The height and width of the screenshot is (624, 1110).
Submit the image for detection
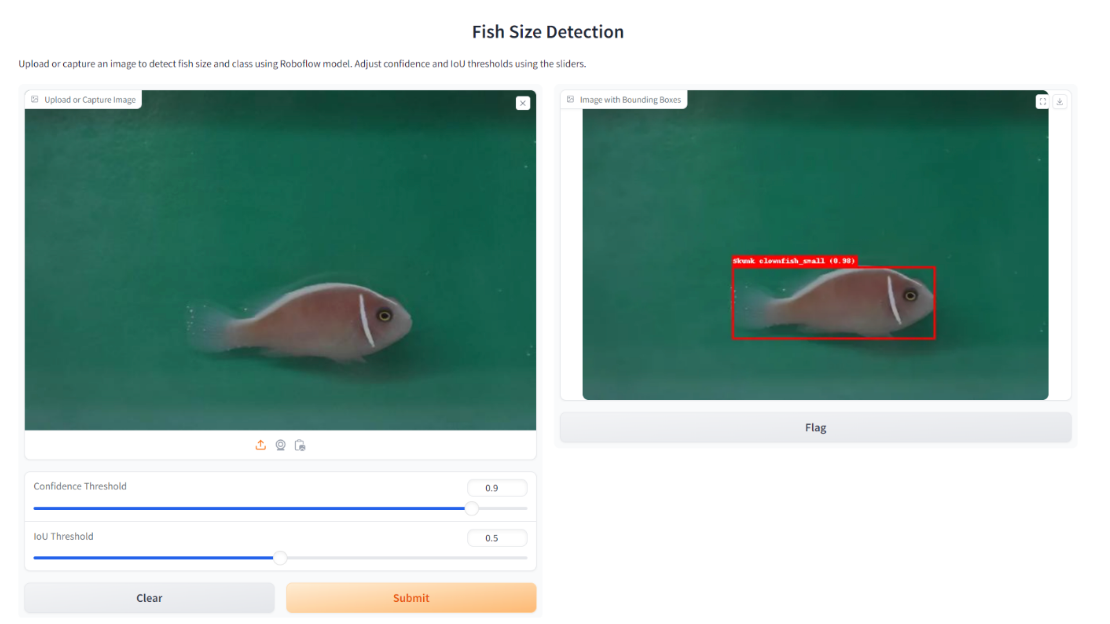[411, 598]
